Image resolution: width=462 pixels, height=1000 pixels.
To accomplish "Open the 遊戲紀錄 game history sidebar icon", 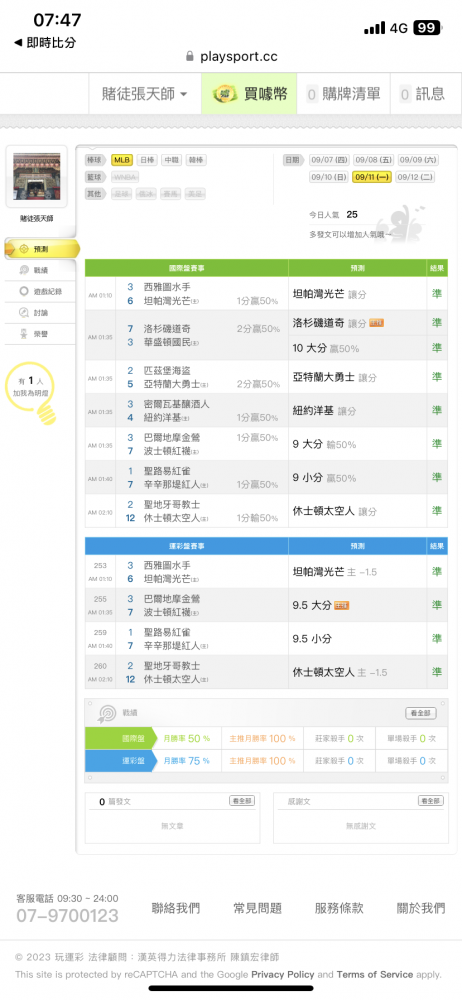I will pos(24,291).
